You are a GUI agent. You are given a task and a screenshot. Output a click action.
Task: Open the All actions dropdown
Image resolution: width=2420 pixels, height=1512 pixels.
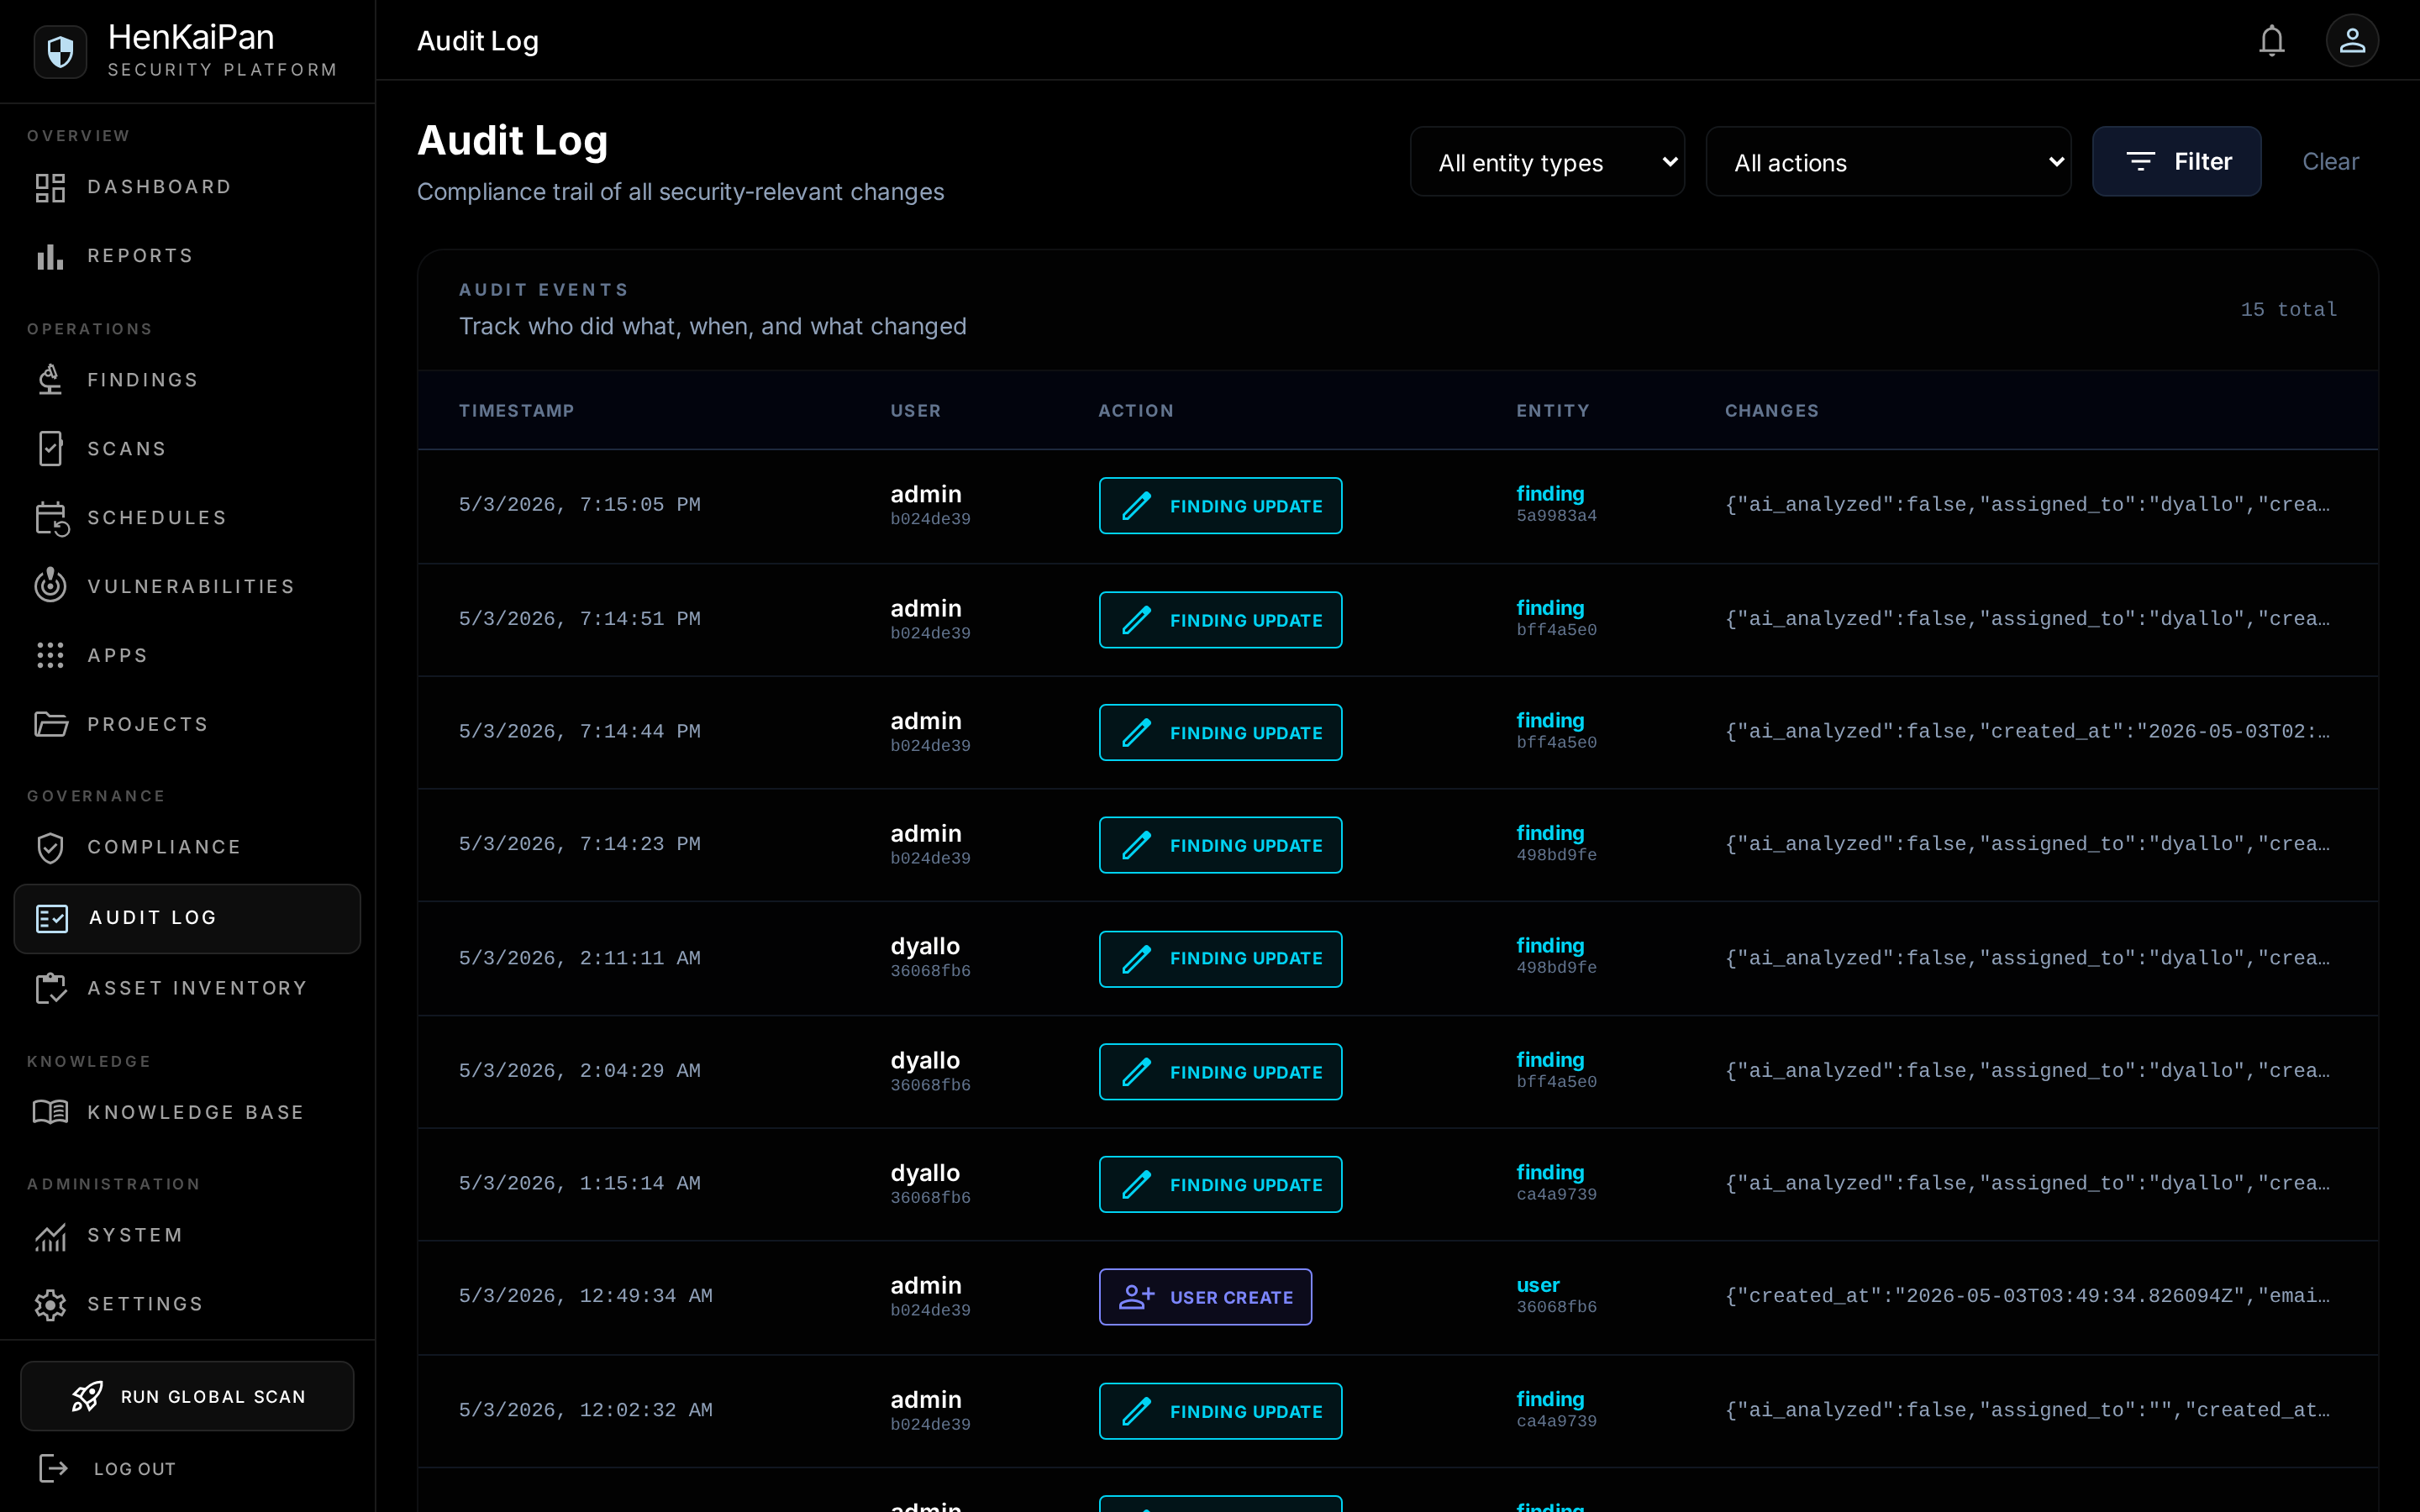click(x=1888, y=162)
